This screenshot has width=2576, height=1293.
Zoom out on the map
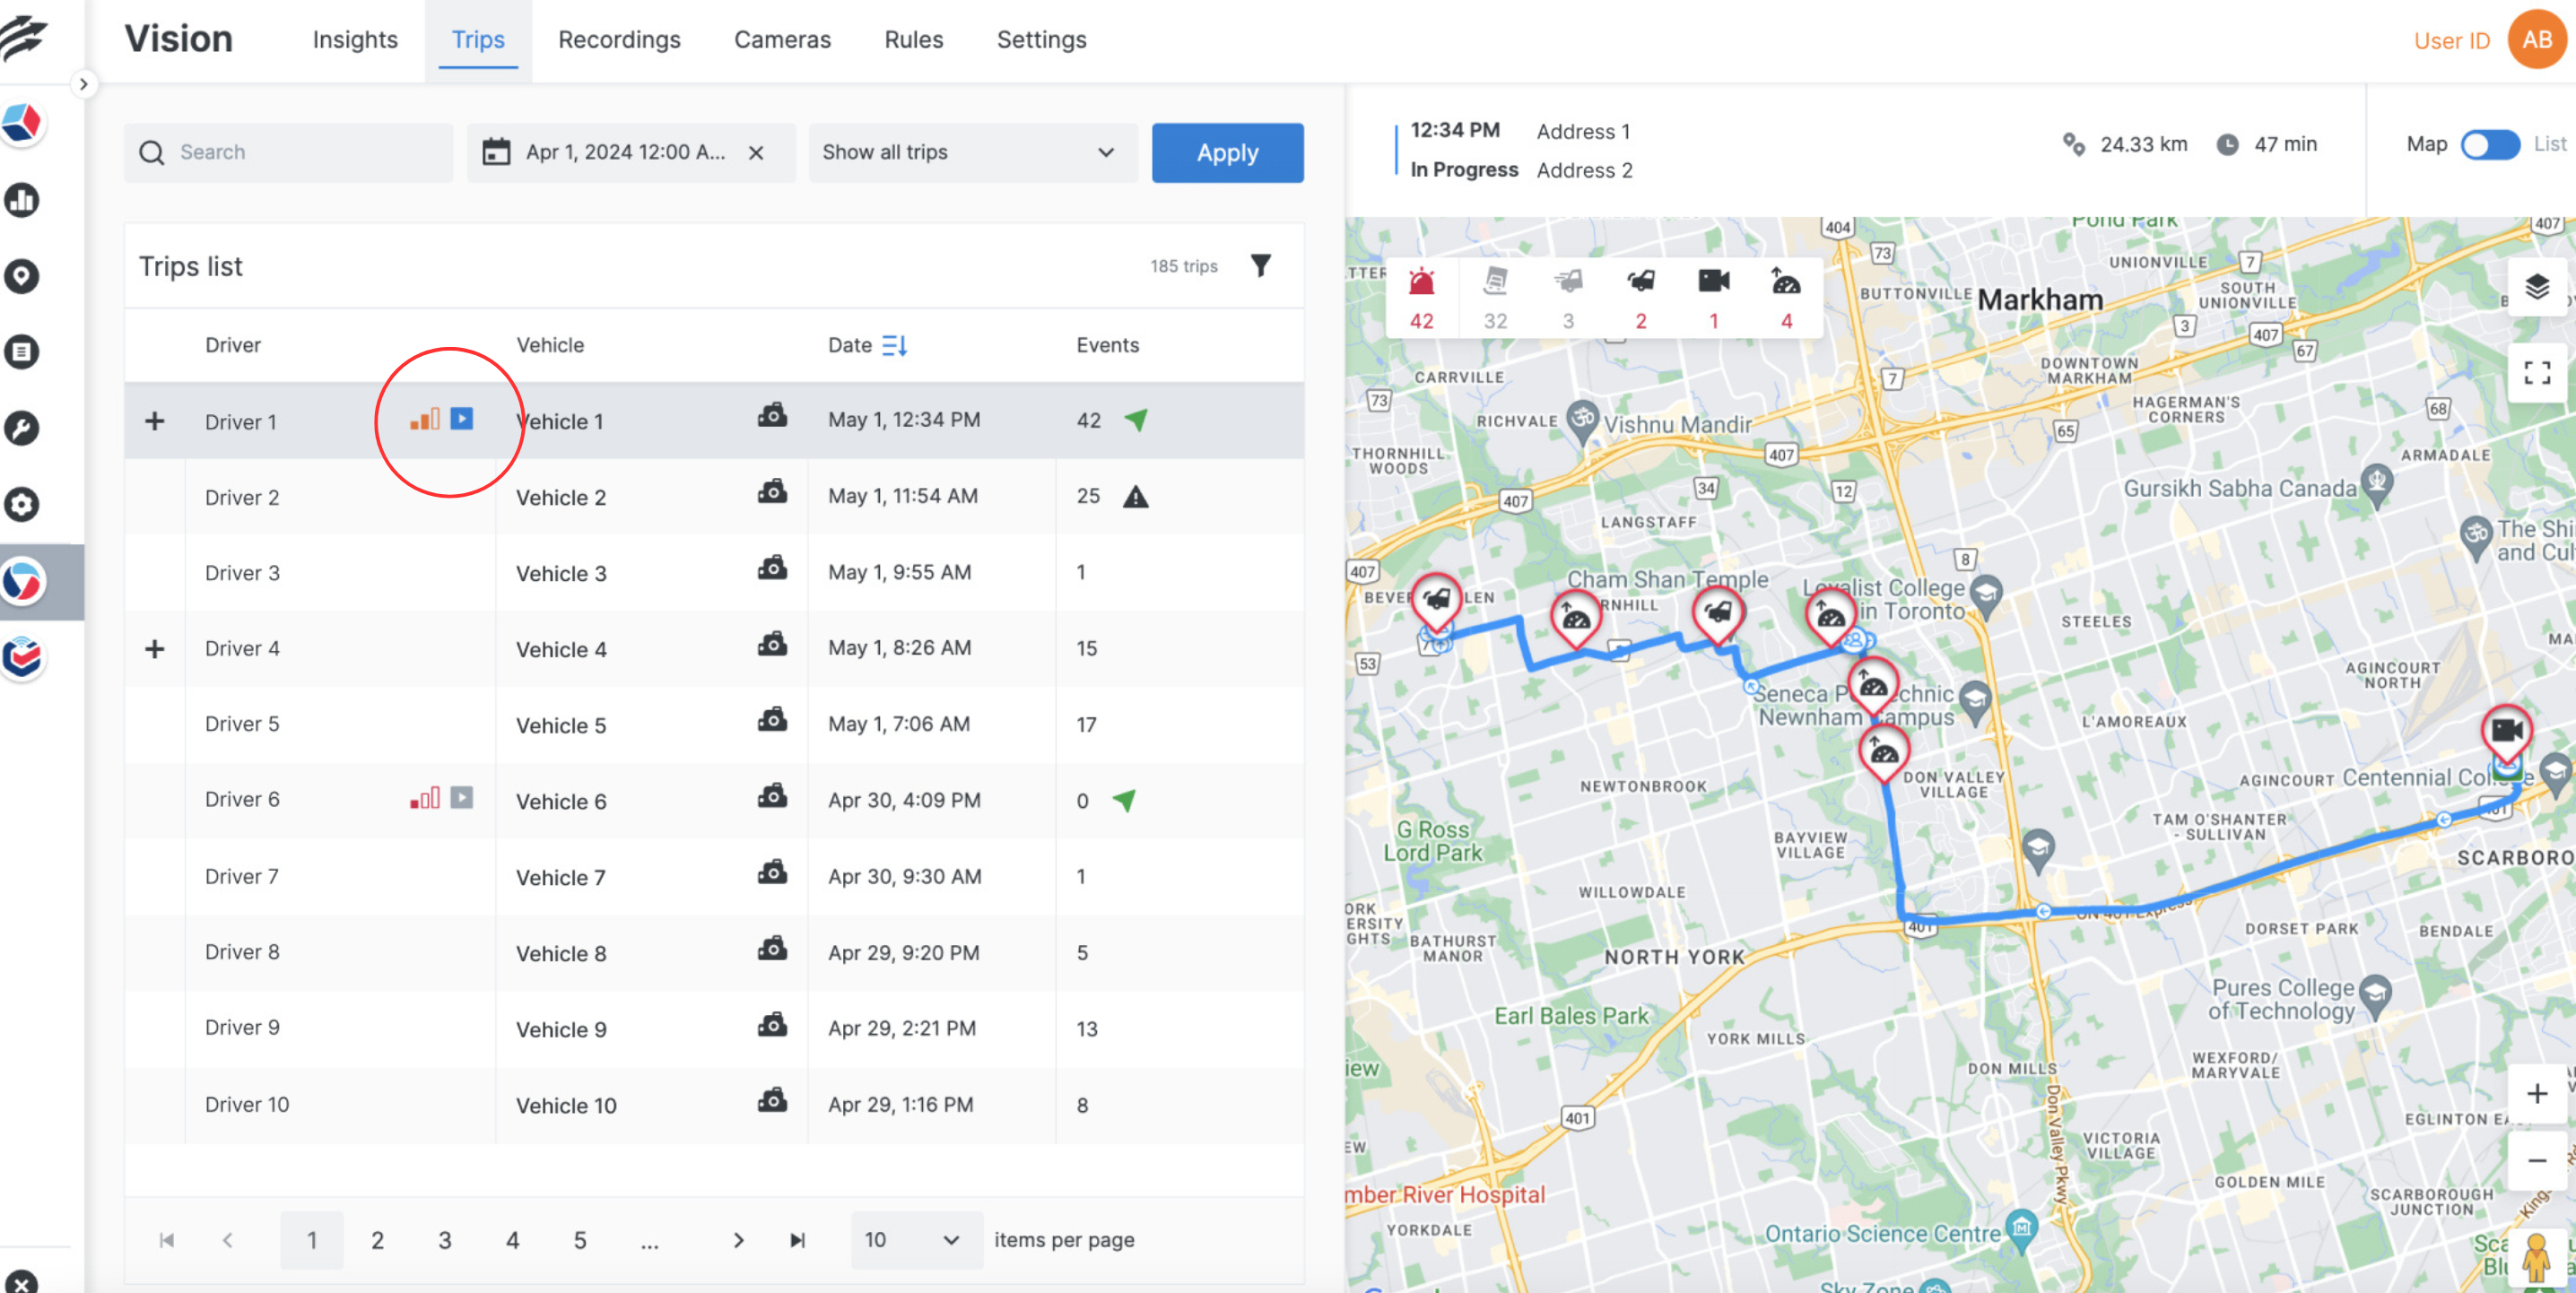(x=2536, y=1161)
